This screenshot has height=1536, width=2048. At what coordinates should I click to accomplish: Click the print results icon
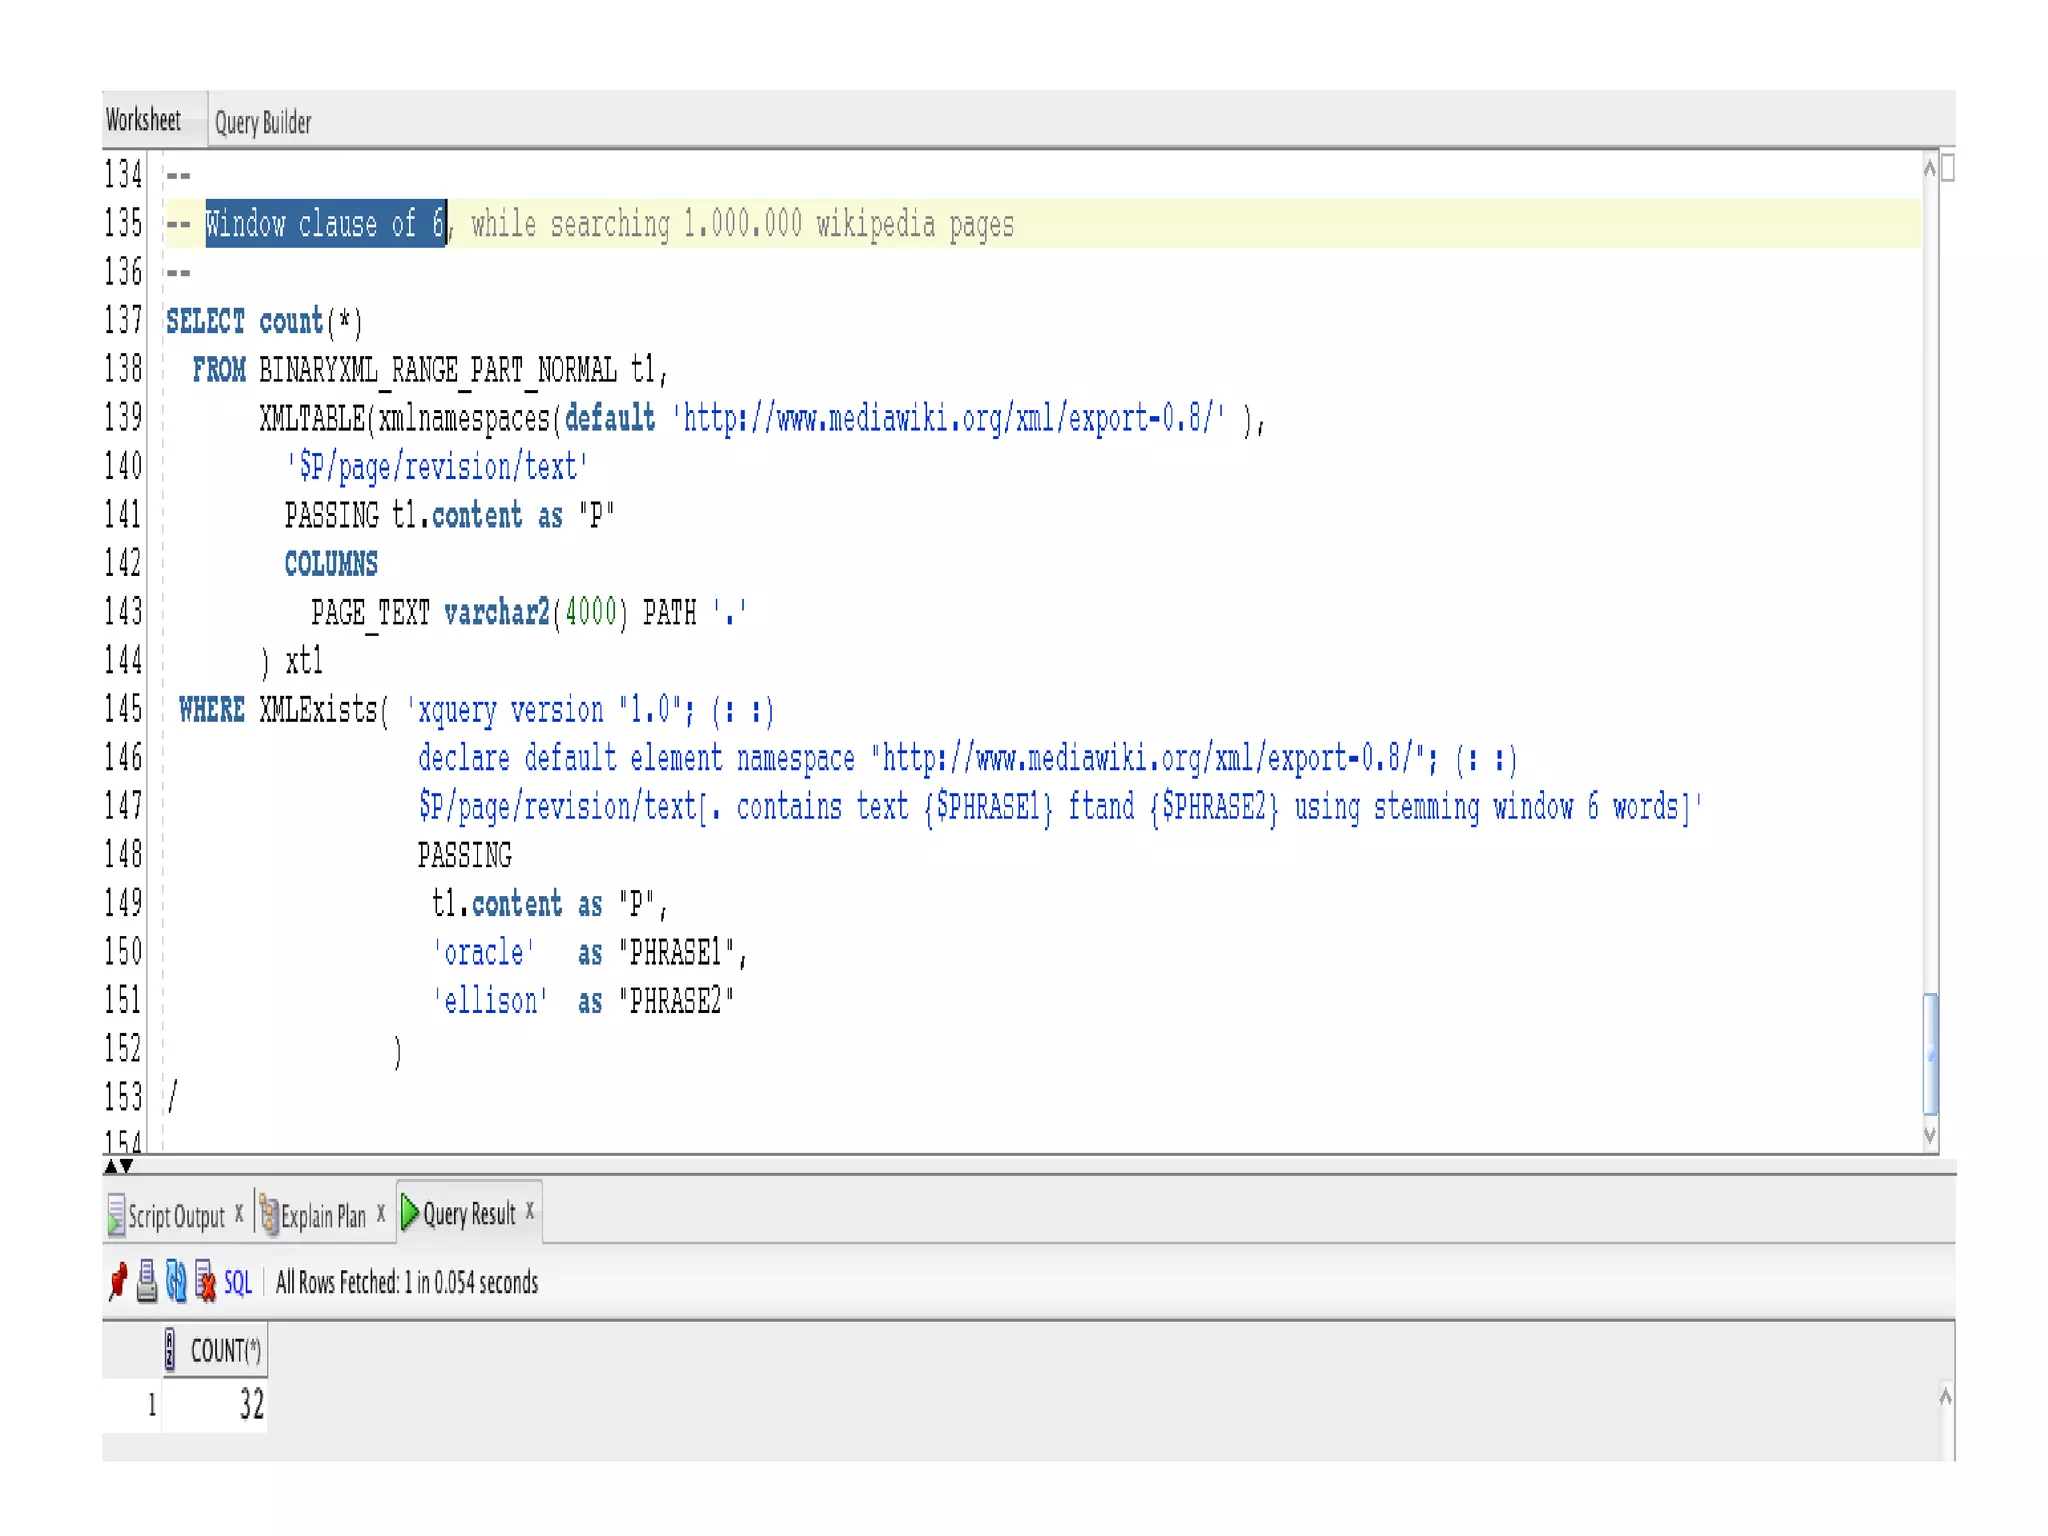(147, 1281)
